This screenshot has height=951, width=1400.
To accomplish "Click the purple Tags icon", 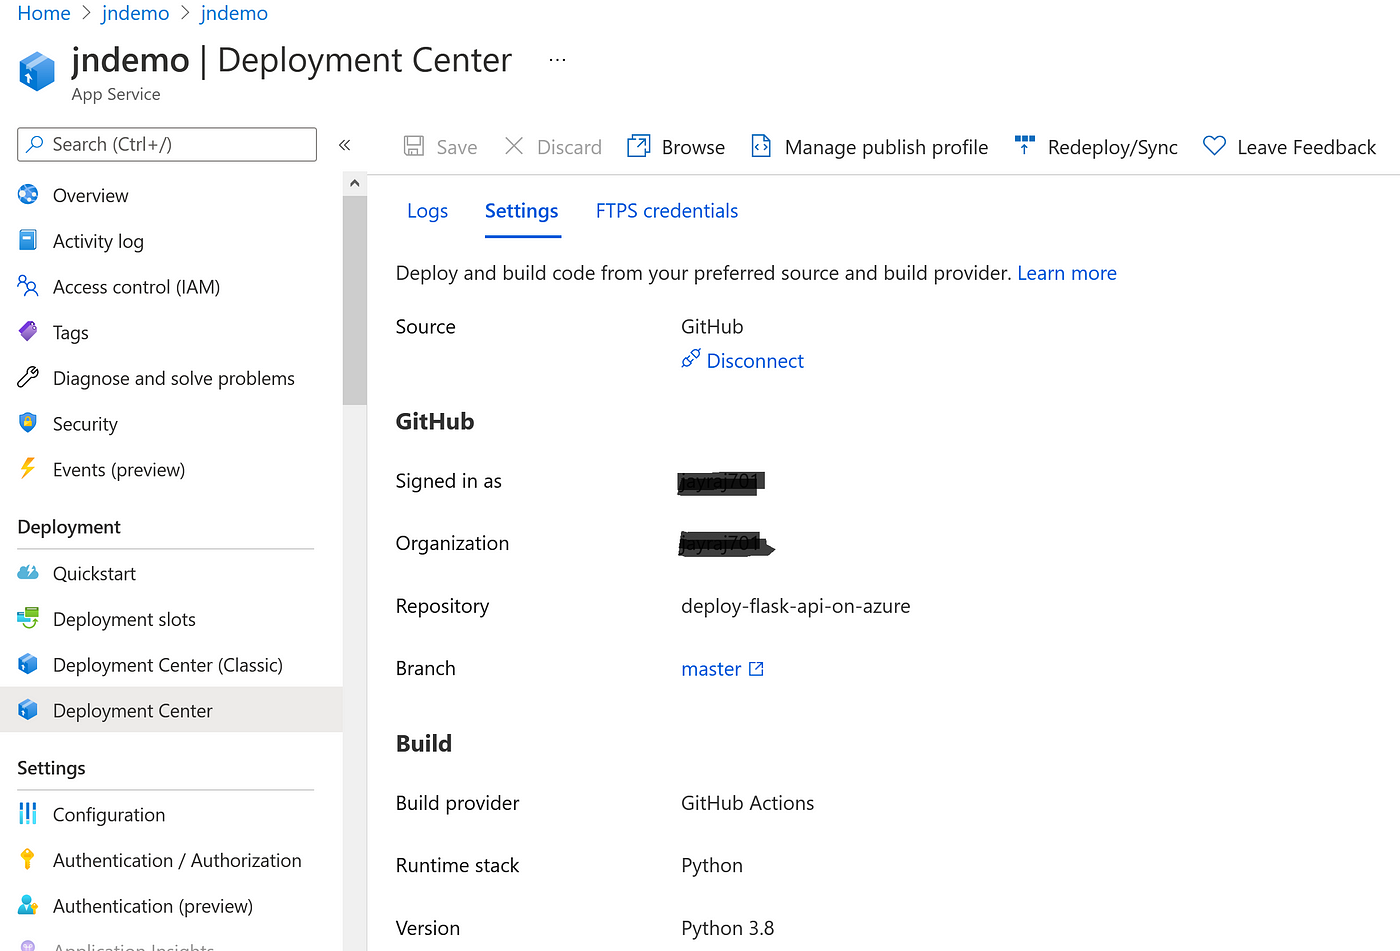I will pyautogui.click(x=28, y=331).
